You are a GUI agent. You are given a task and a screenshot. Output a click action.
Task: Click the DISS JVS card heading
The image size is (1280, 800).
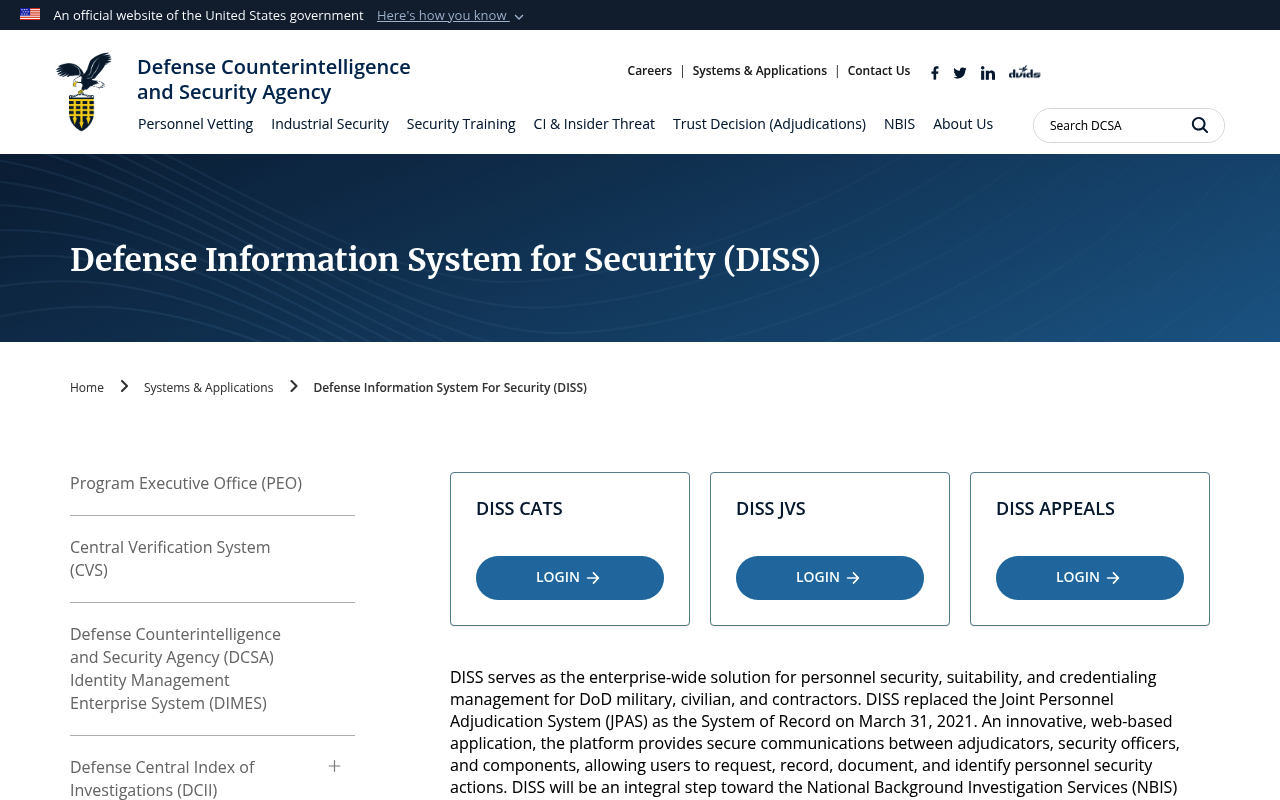pyautogui.click(x=771, y=508)
